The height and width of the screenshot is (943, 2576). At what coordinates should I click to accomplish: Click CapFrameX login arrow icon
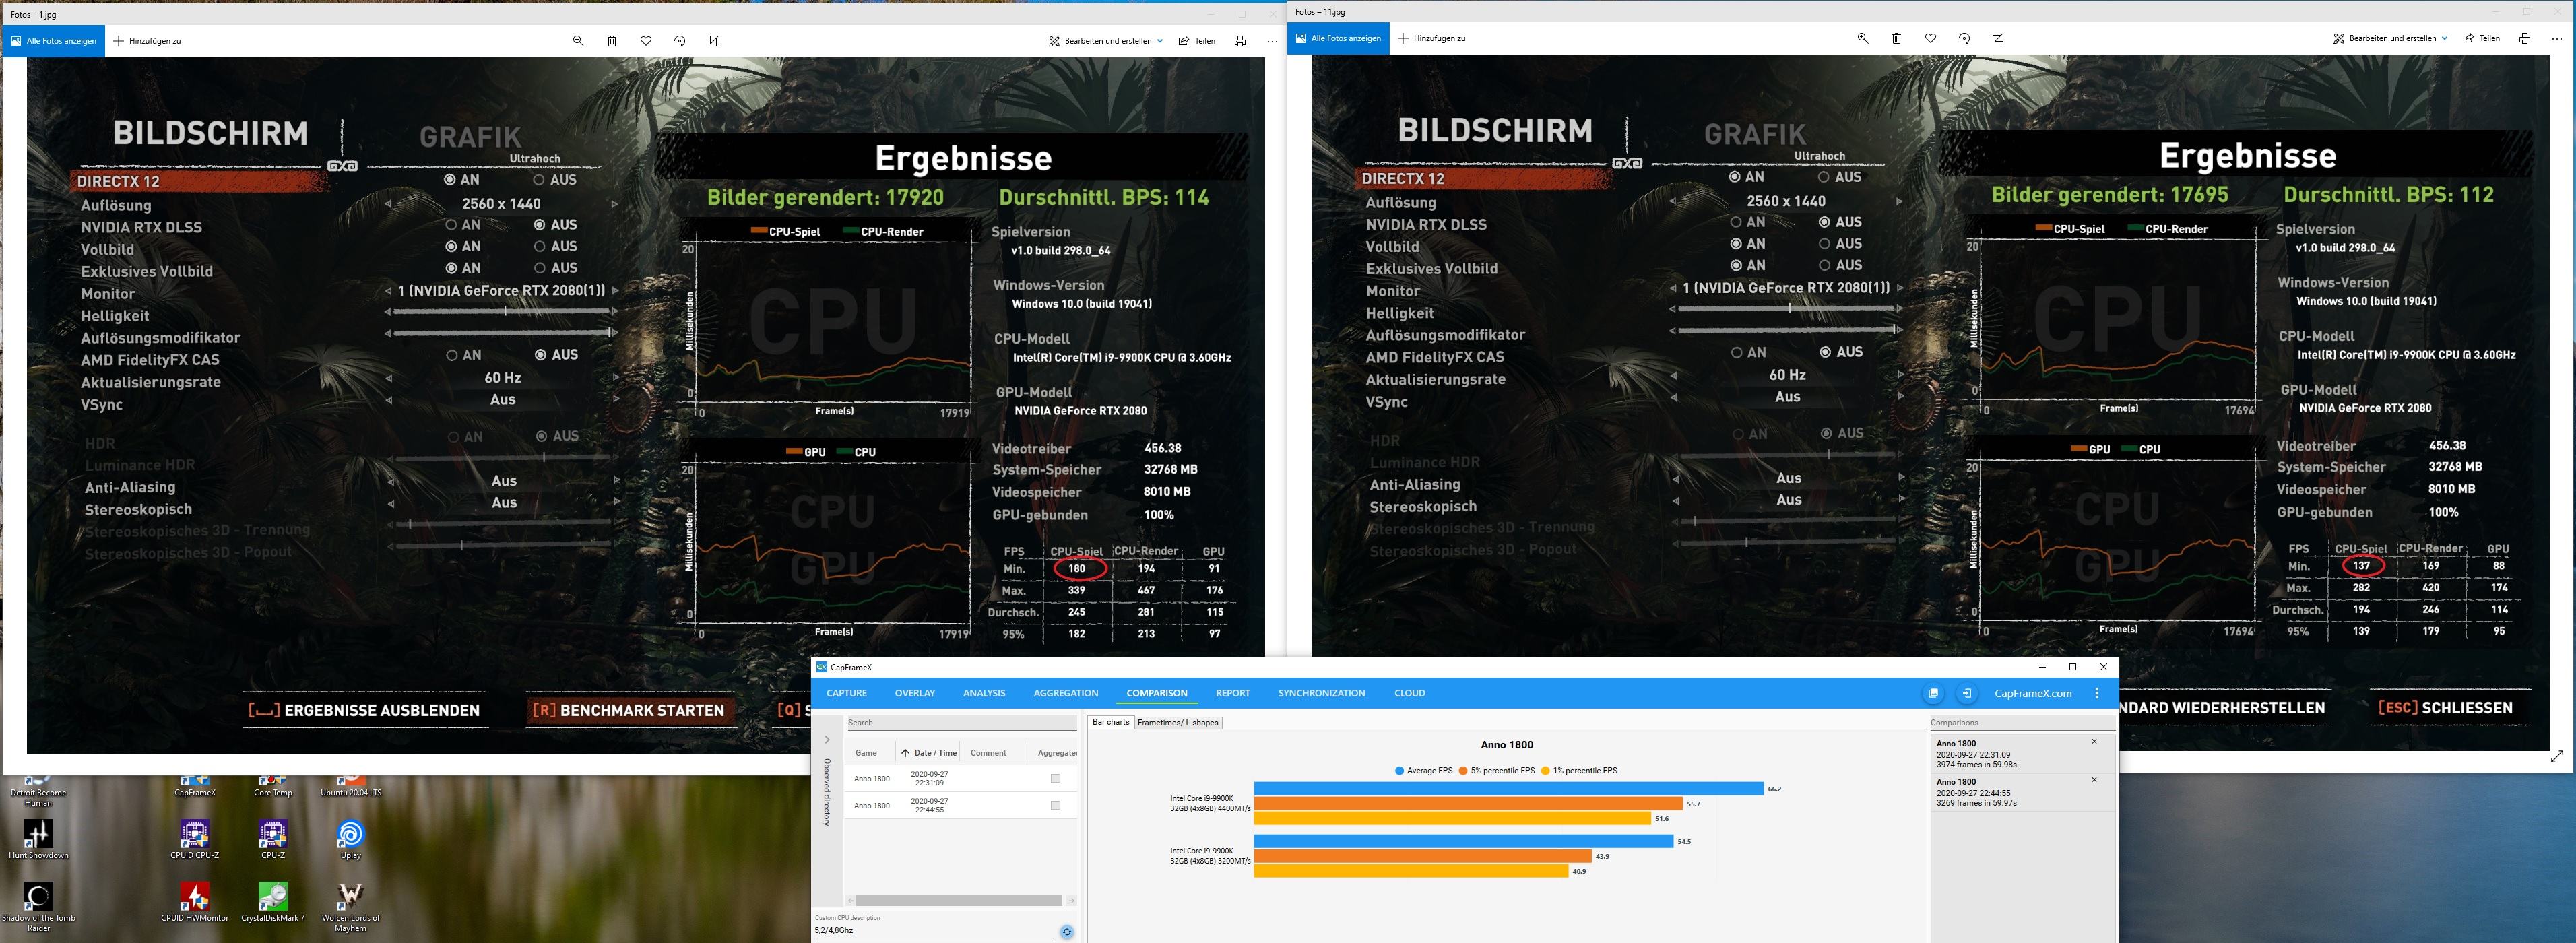click(1966, 693)
